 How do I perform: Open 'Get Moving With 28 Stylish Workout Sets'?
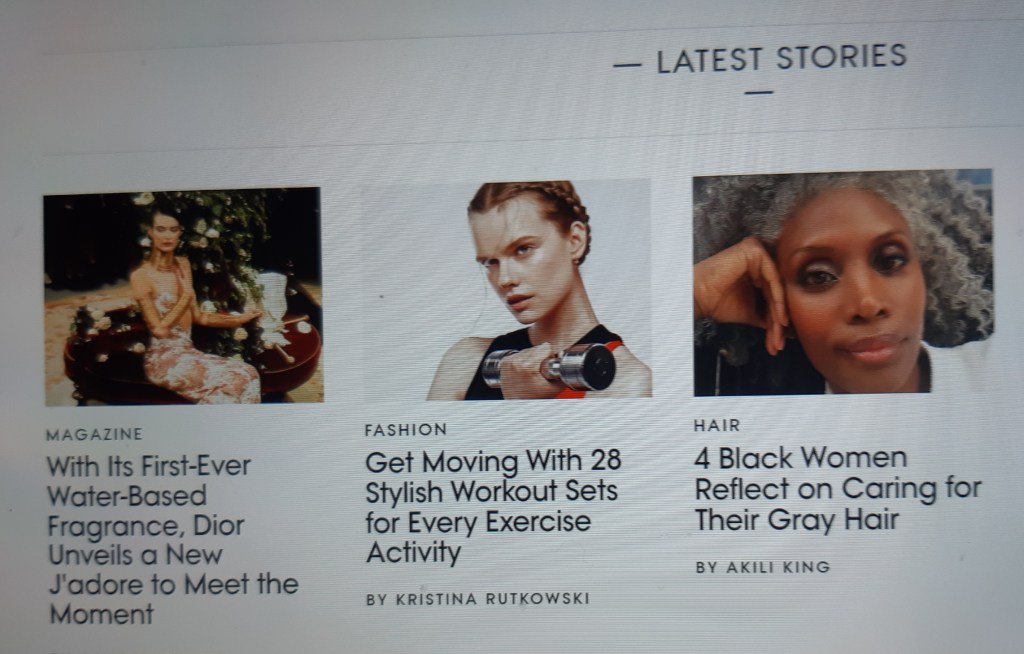(x=493, y=507)
